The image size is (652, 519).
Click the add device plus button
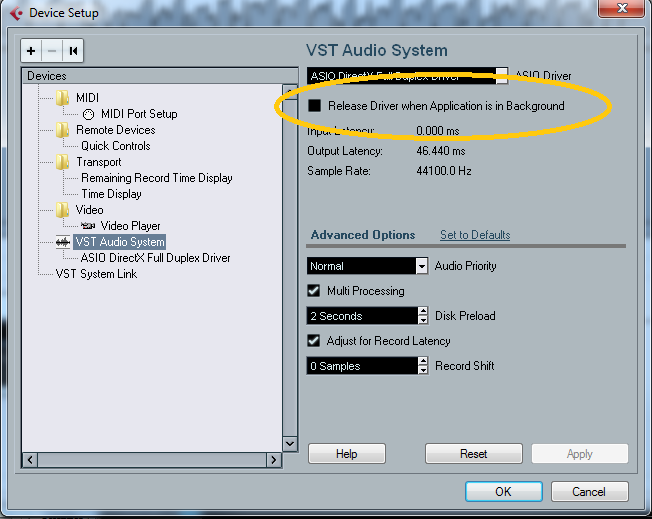pyautogui.click(x=32, y=50)
